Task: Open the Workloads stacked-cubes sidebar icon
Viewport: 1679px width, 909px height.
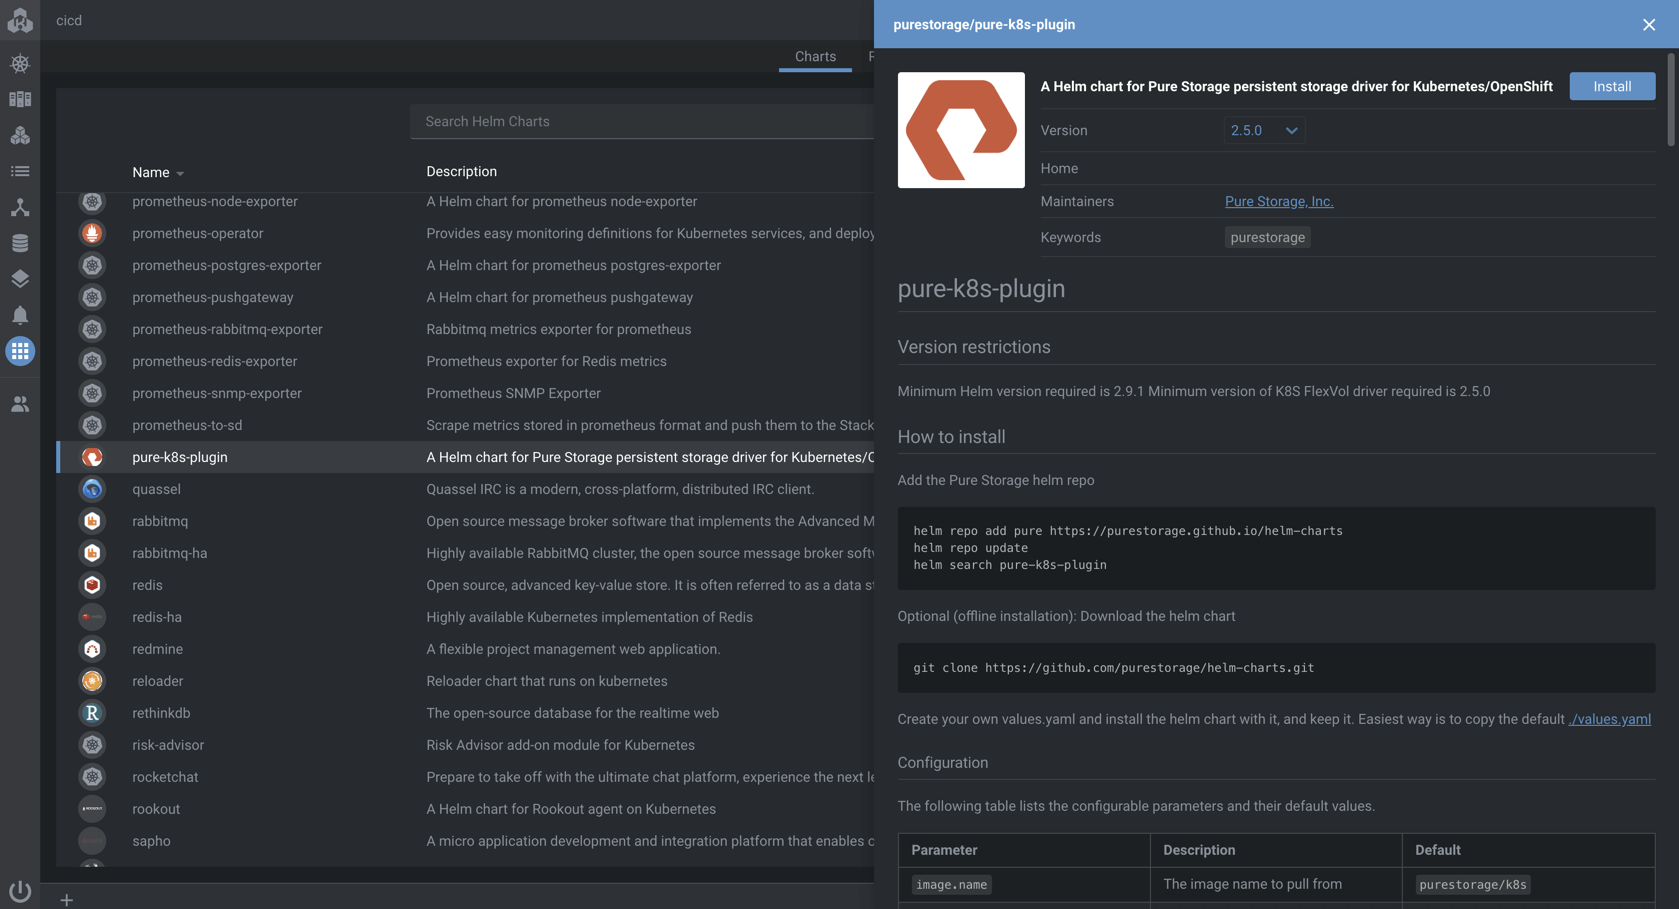Action: pyautogui.click(x=20, y=135)
